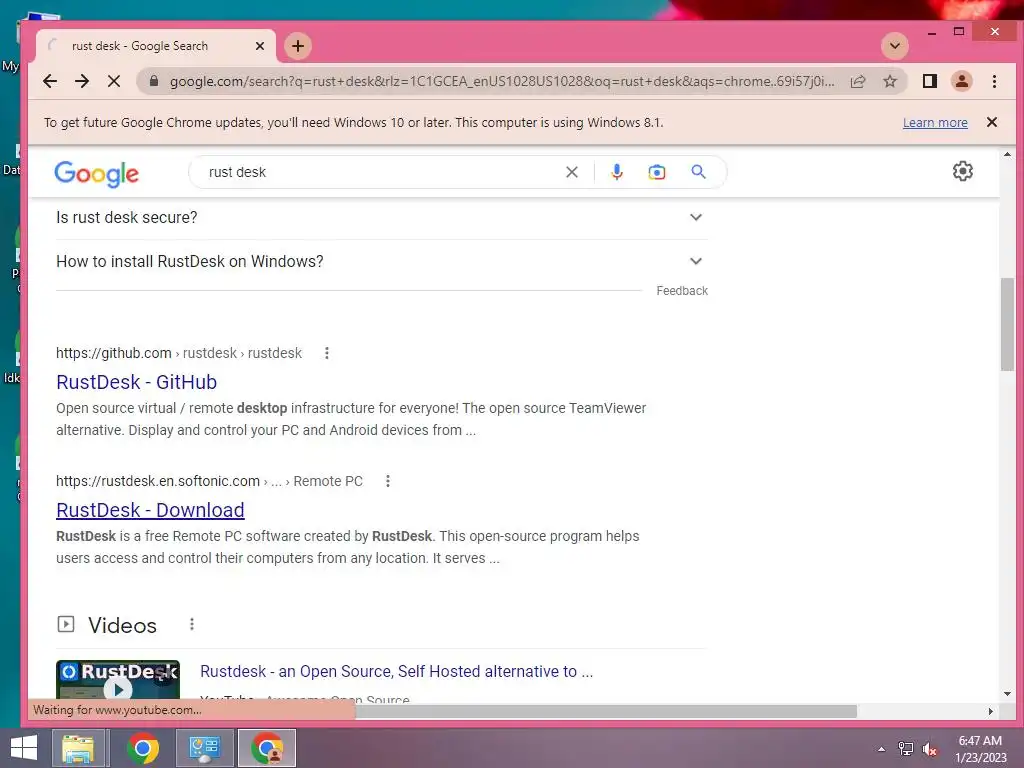Click the vertical scrollbar up arrow
1024x768 pixels.
(1007, 155)
